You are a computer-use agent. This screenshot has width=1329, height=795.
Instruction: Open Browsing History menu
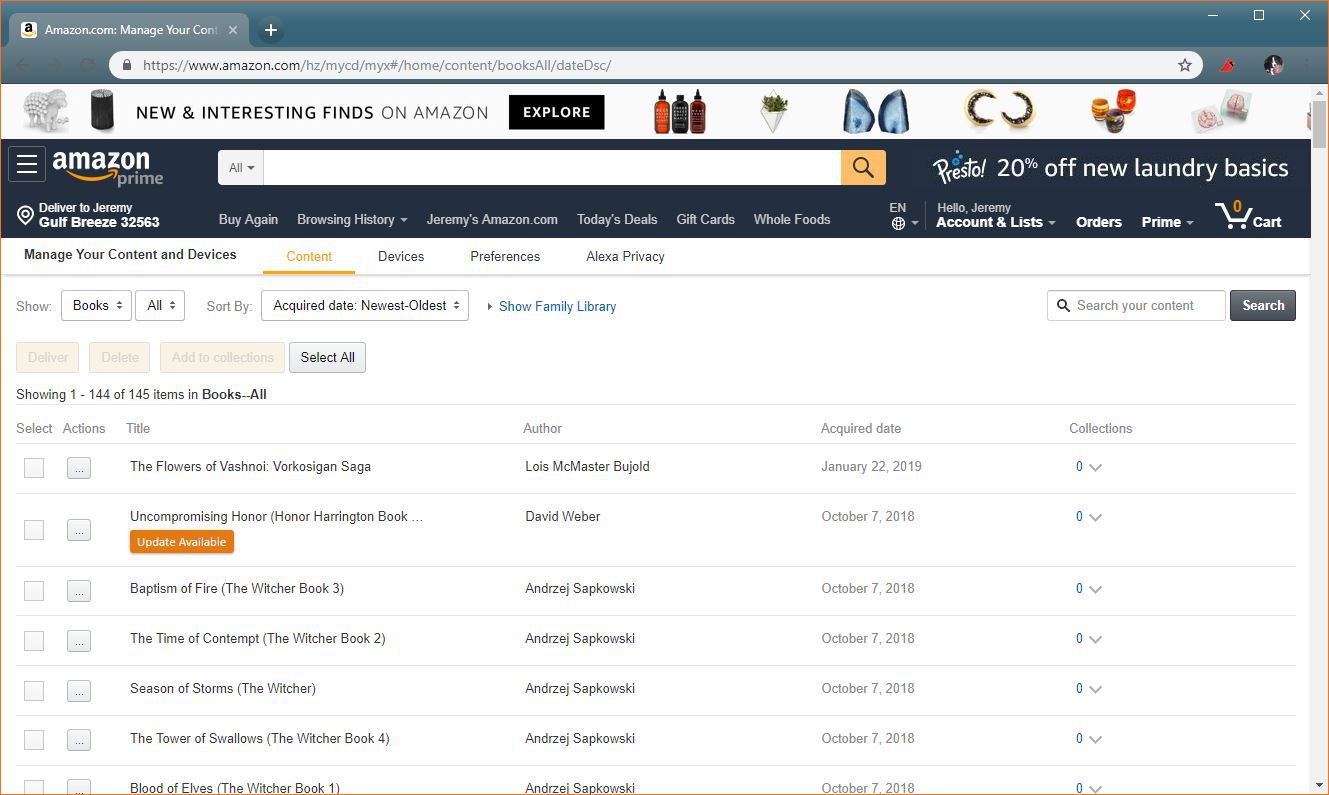point(352,220)
